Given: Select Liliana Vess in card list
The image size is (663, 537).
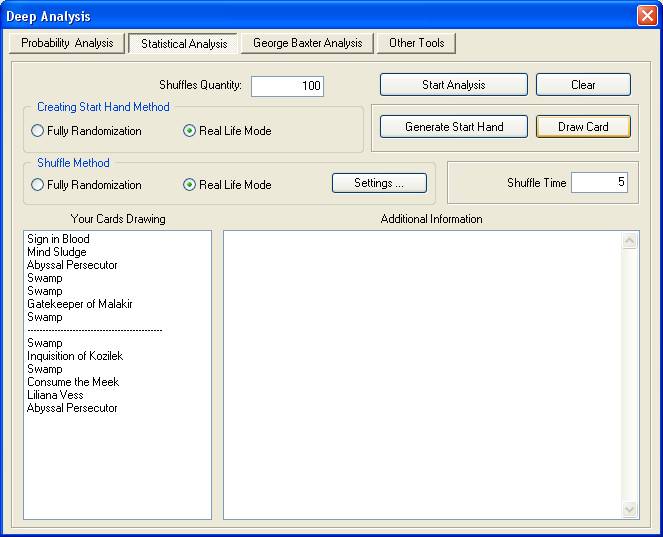Looking at the screenshot, I should coord(55,395).
